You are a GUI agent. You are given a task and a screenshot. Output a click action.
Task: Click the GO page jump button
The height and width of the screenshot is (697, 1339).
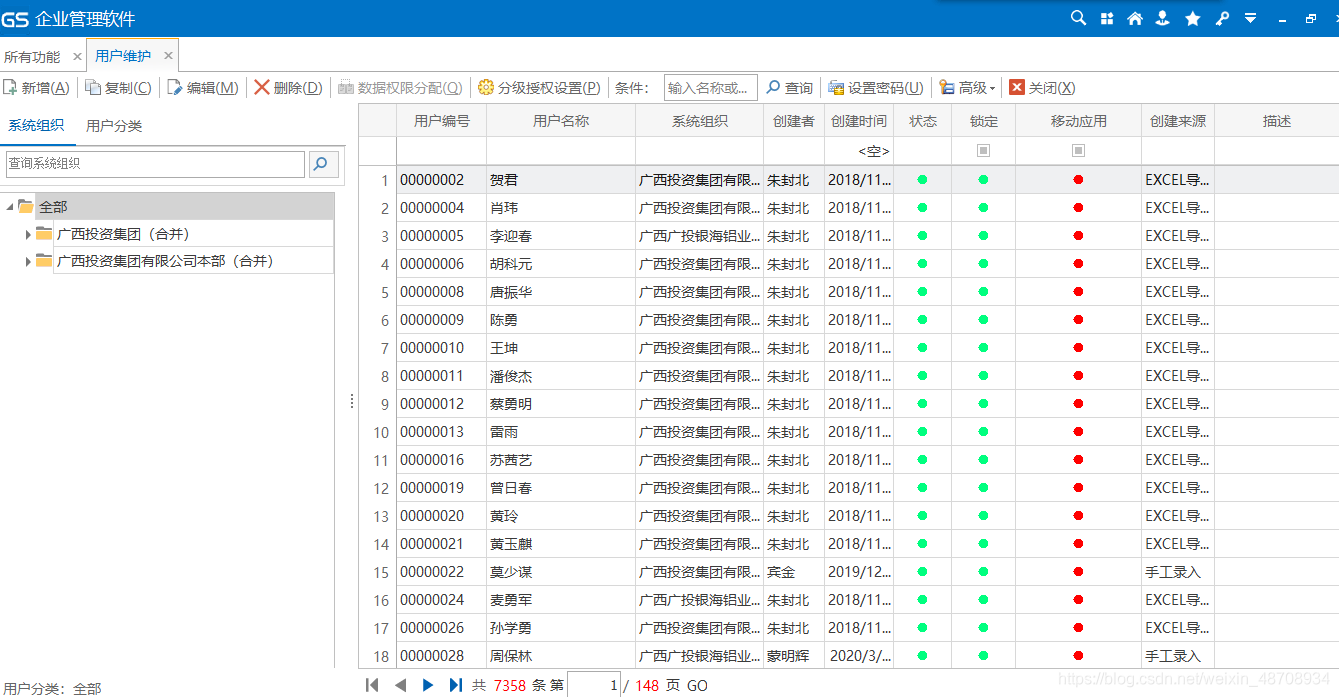point(697,685)
